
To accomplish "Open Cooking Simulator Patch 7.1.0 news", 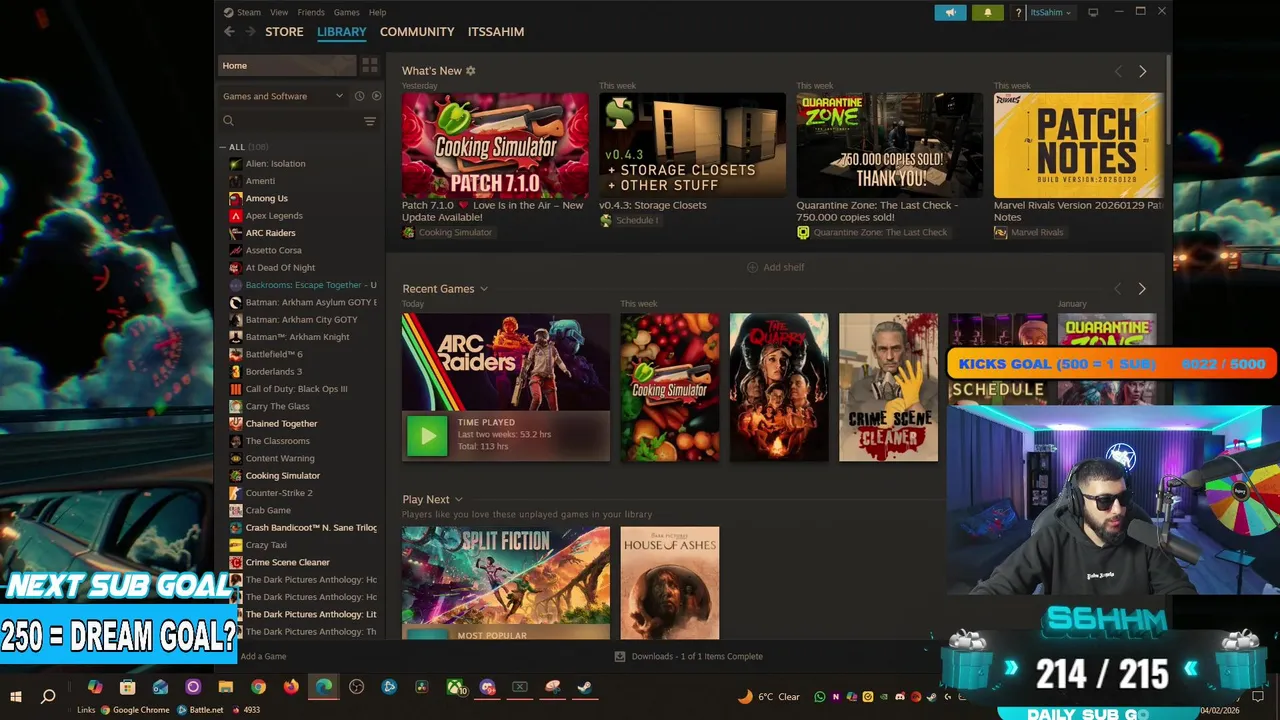I will 495,146.
